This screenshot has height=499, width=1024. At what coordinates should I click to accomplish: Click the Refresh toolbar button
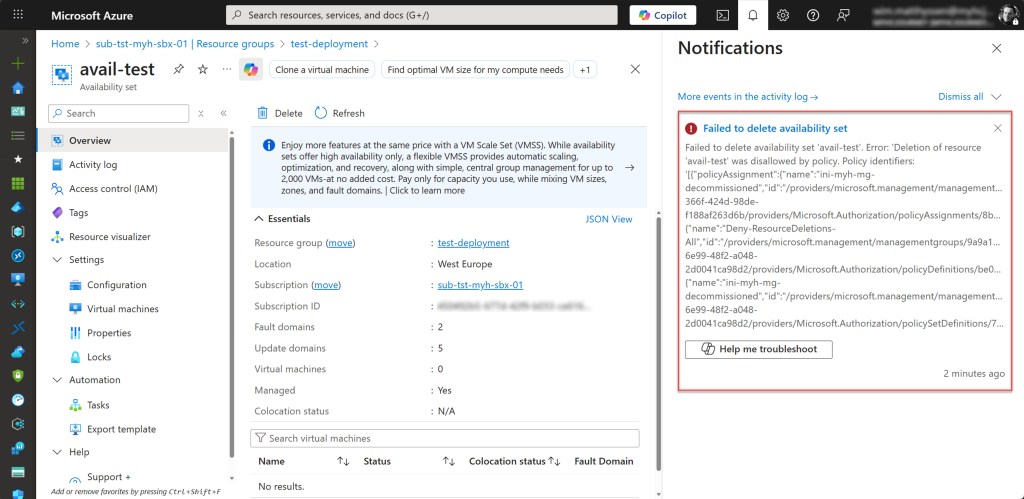[x=340, y=113]
